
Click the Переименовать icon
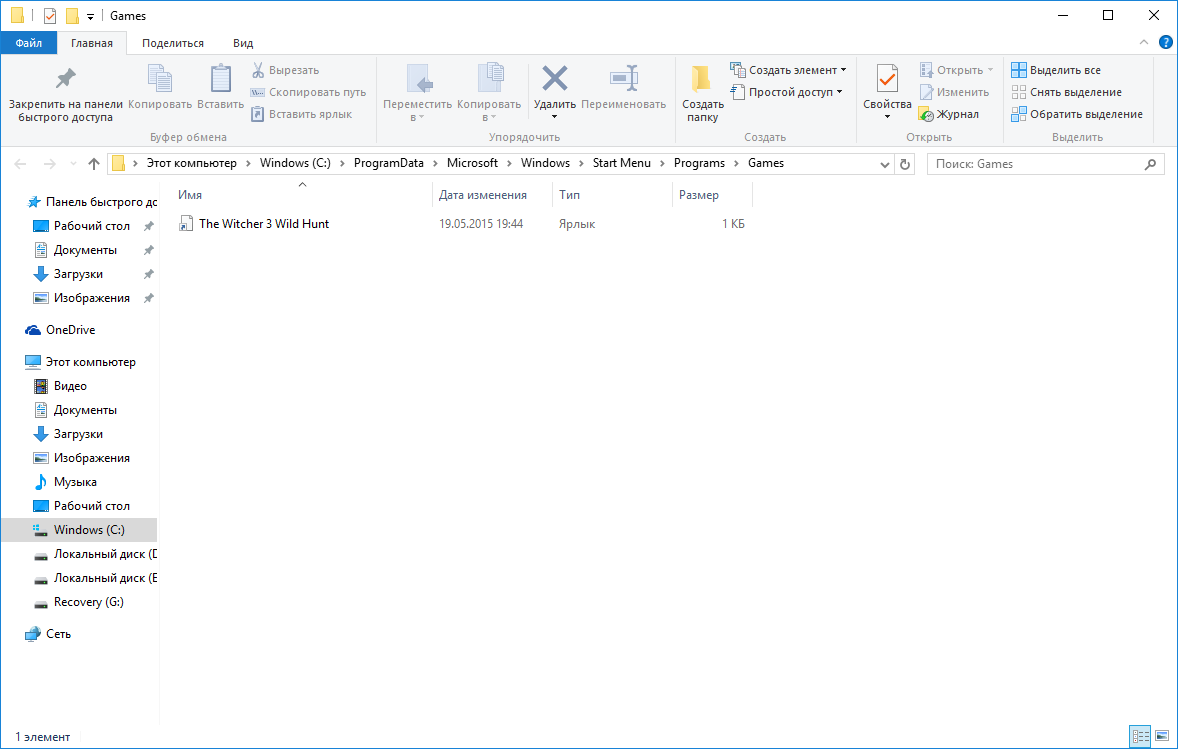click(624, 78)
